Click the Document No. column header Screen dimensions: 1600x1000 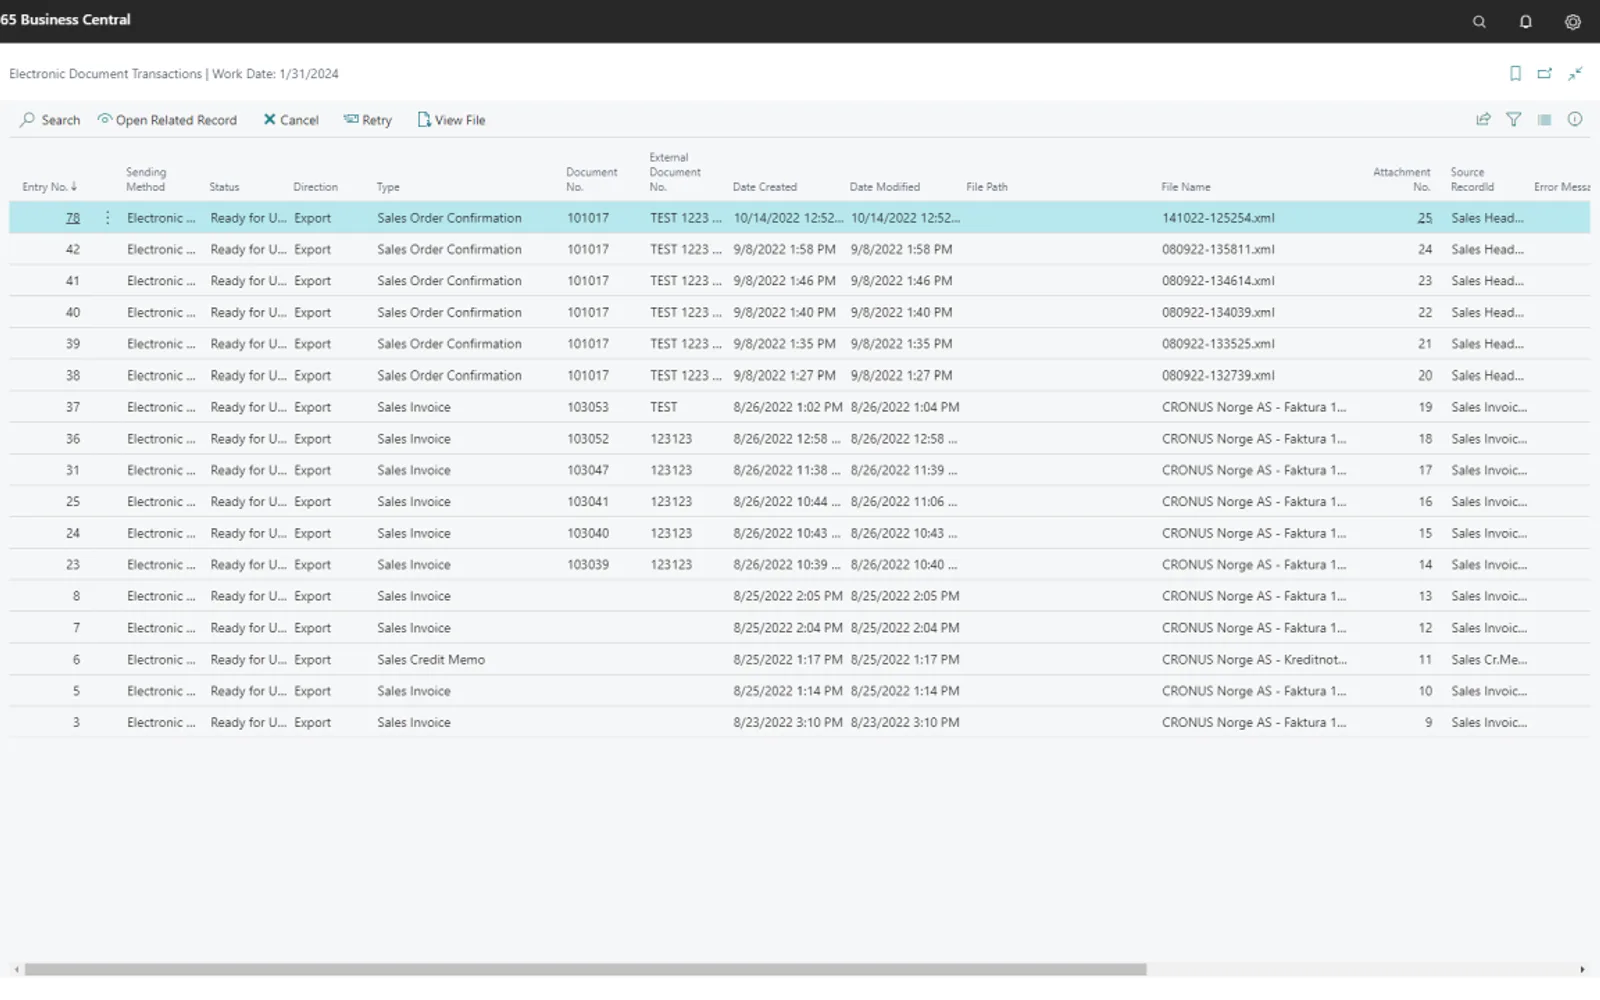point(591,179)
